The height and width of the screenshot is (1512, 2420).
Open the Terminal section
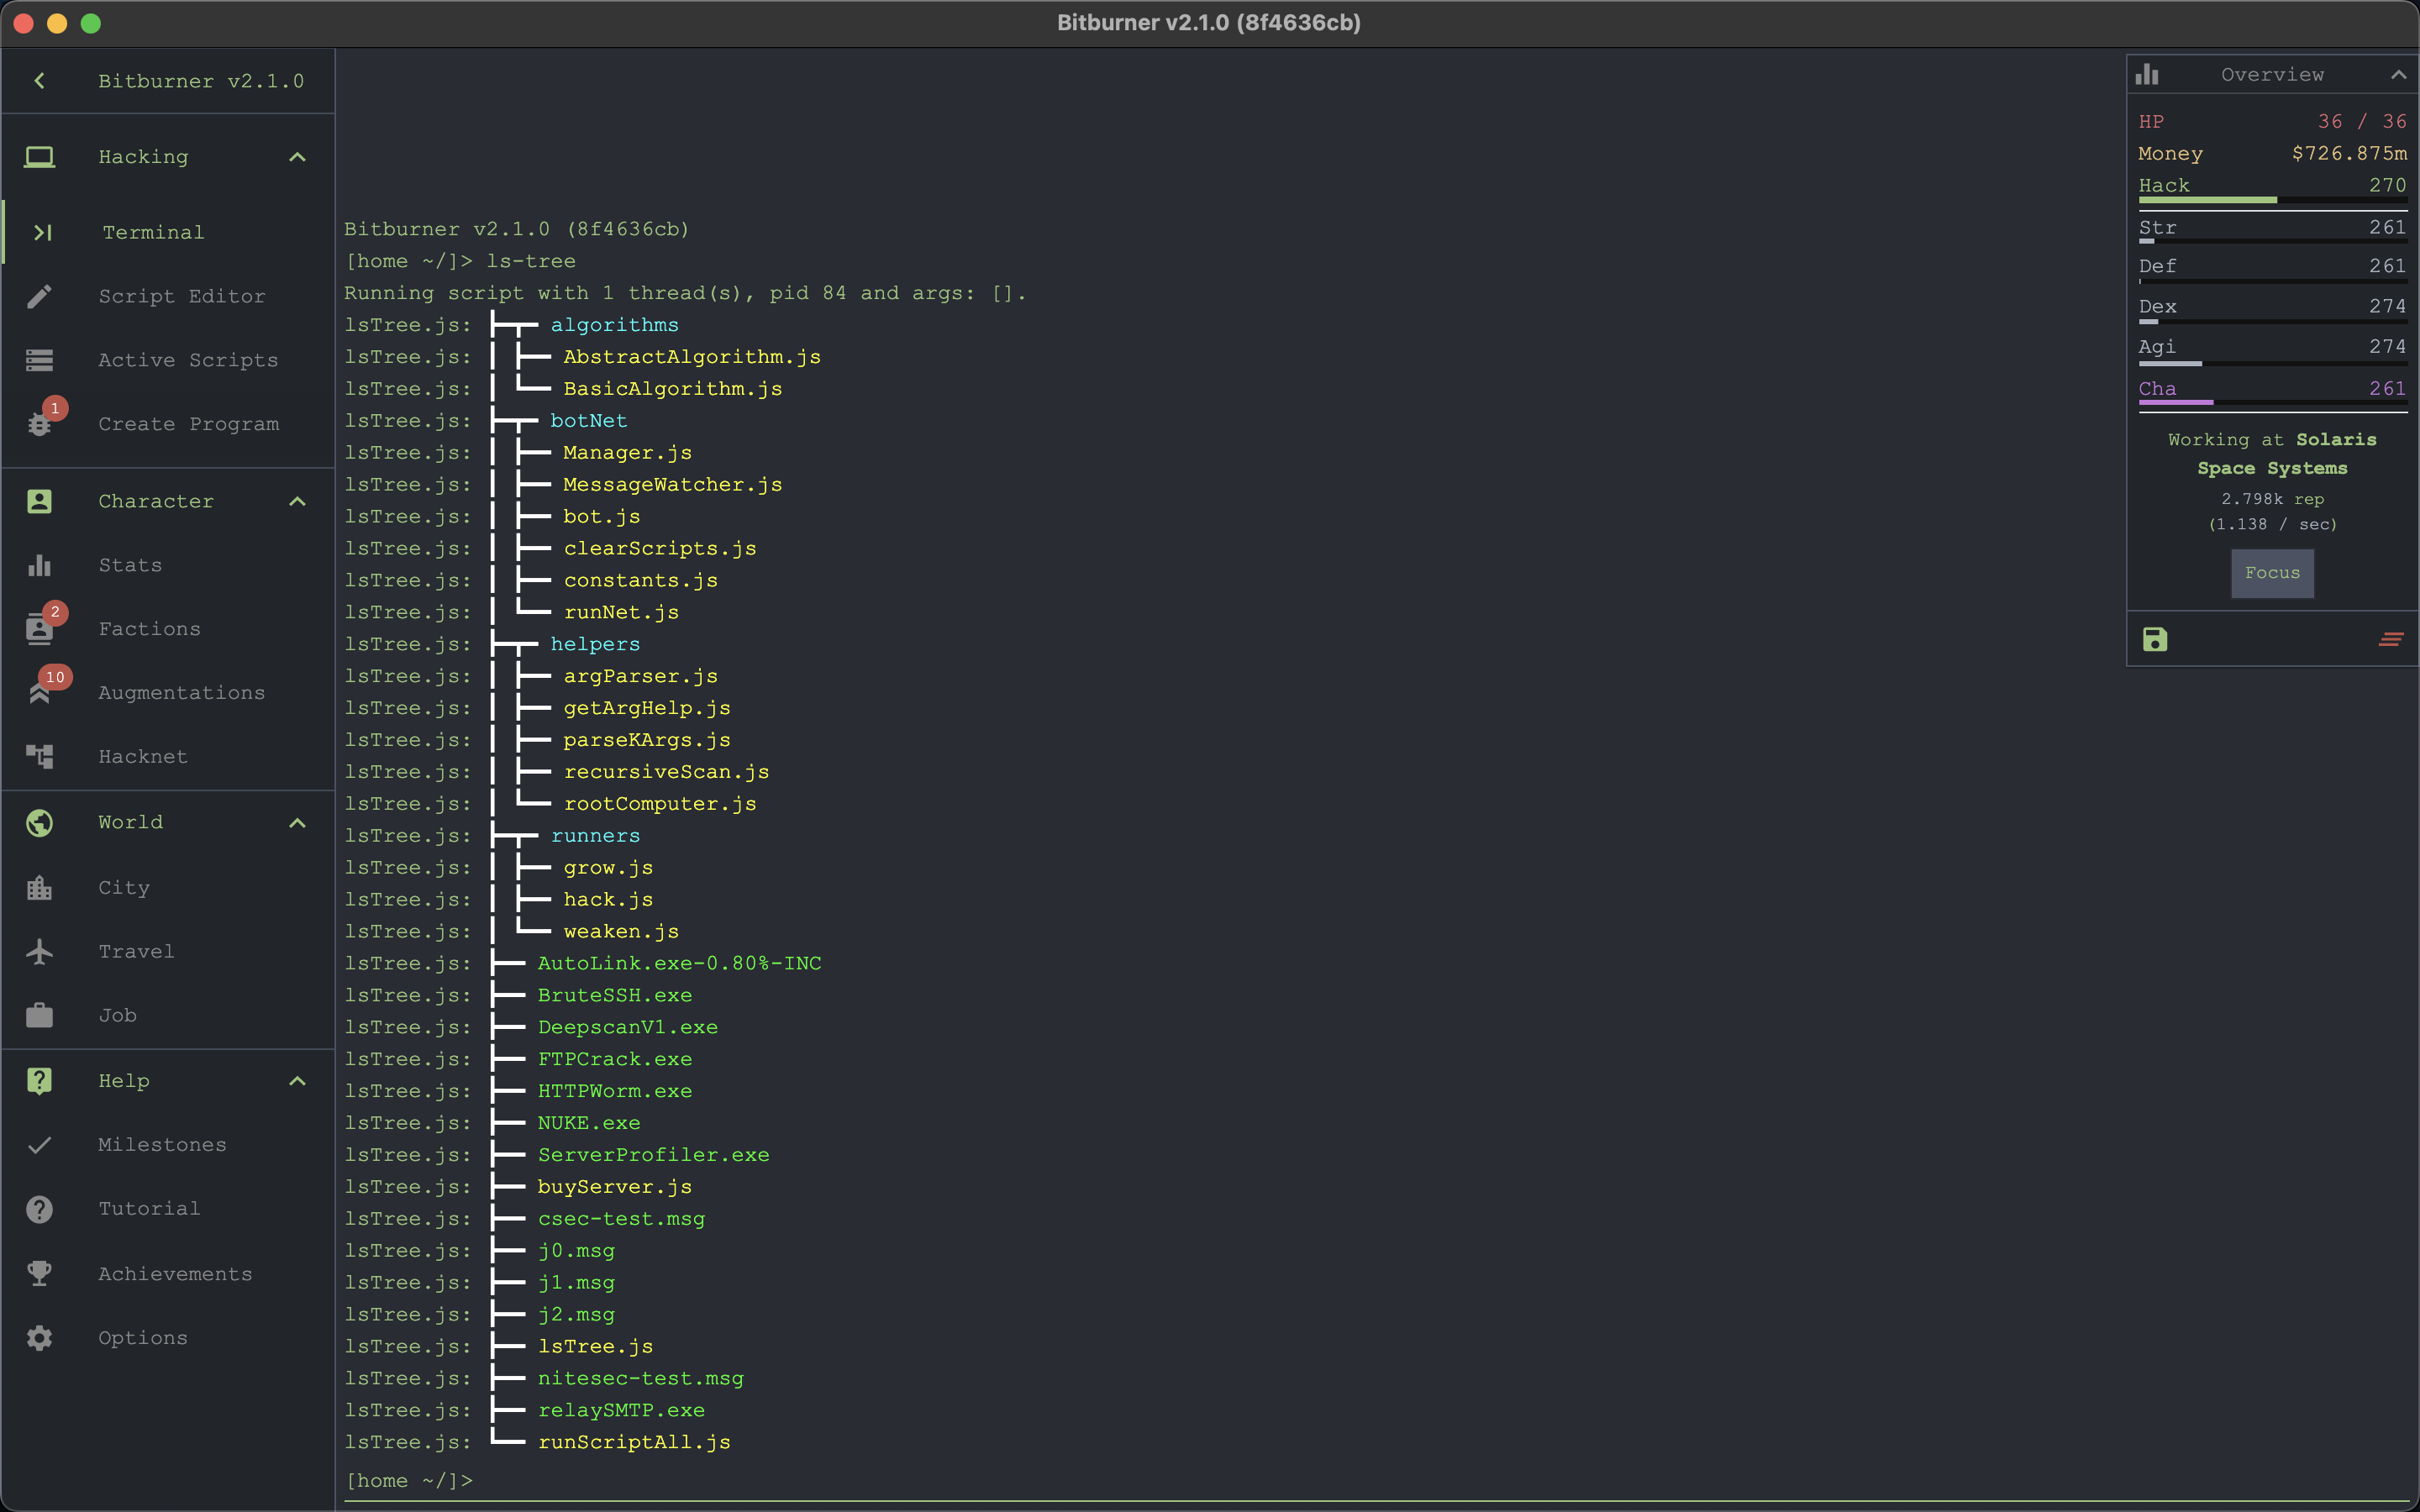coord(153,230)
